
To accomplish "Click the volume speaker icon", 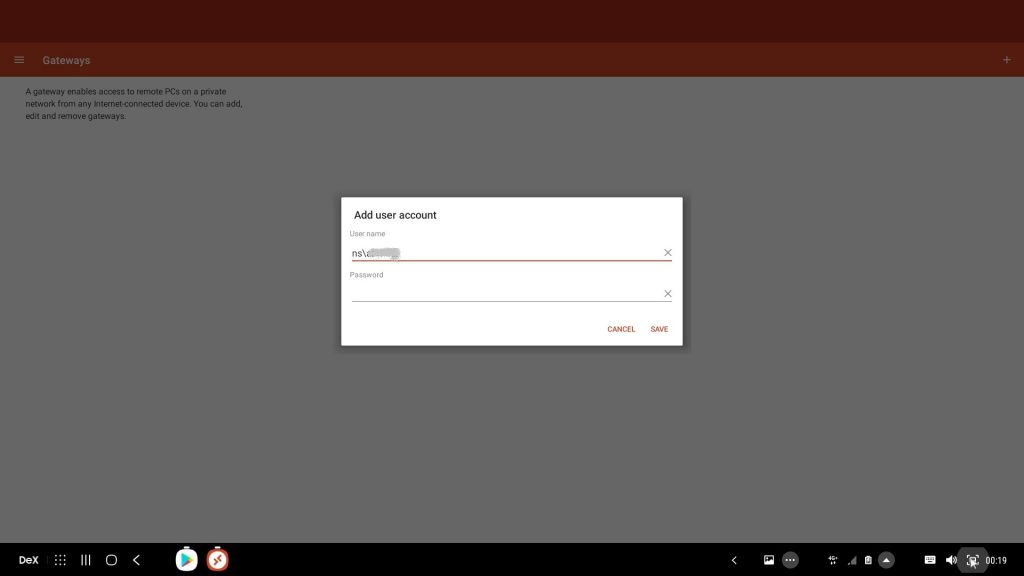I will click(x=950, y=560).
